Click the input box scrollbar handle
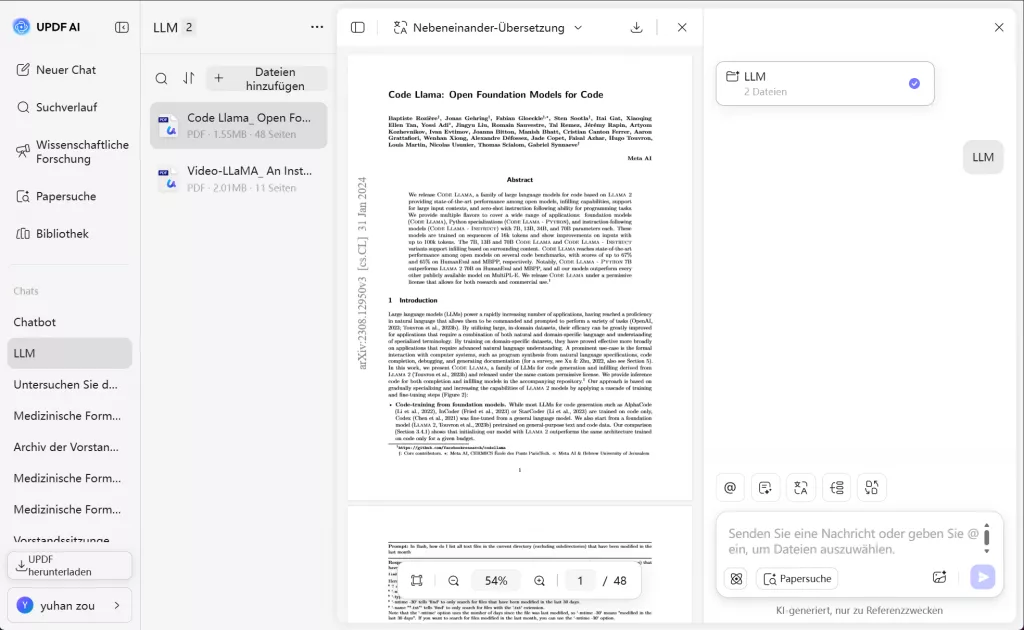 [x=986, y=537]
